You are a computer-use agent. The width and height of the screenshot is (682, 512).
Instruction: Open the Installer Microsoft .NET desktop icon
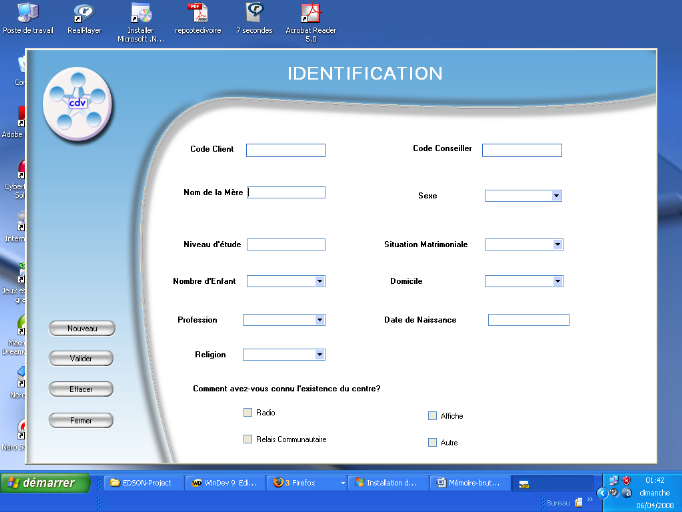pos(140,14)
